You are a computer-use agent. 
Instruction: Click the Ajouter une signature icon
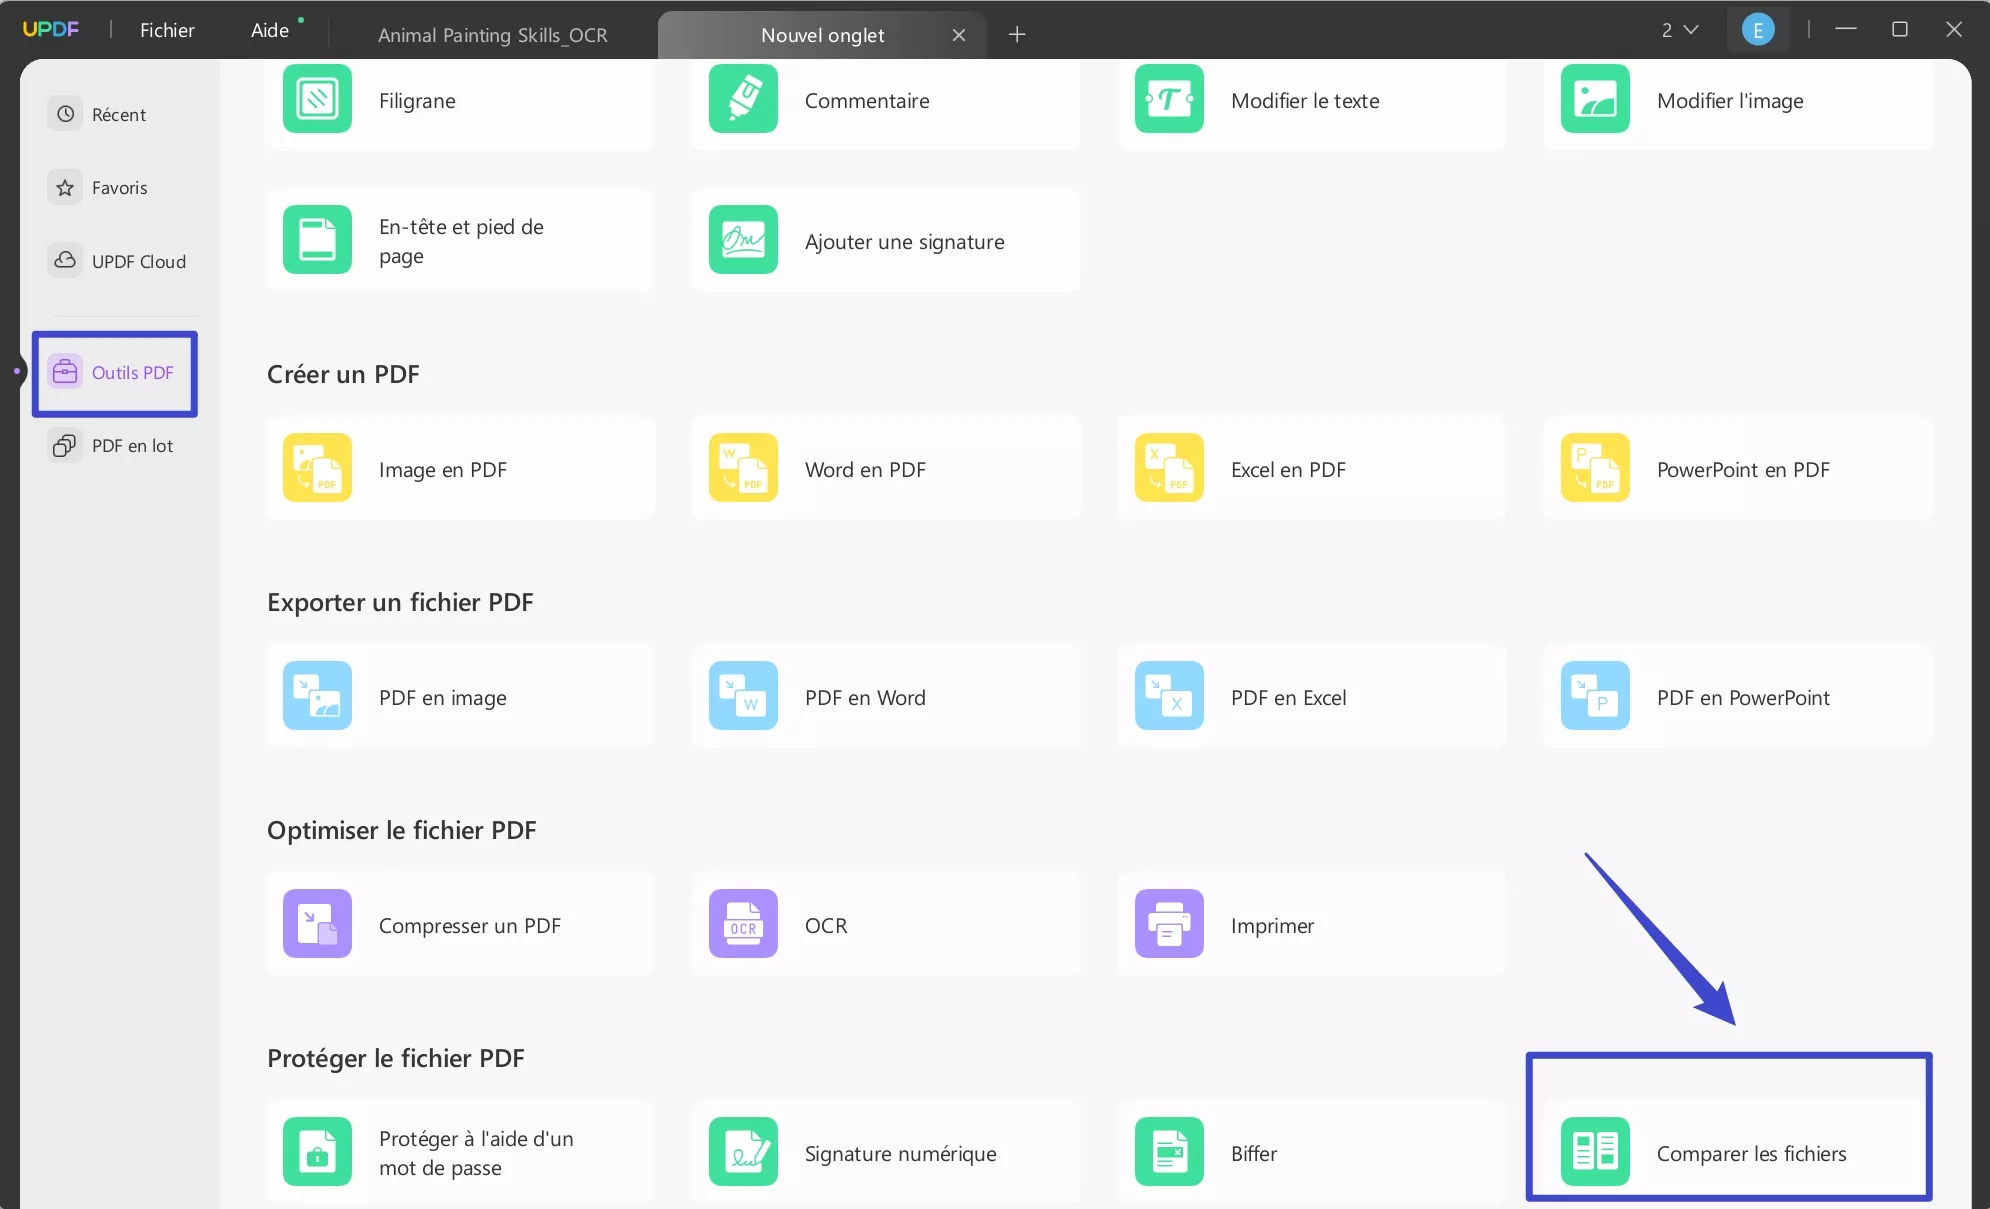point(743,239)
